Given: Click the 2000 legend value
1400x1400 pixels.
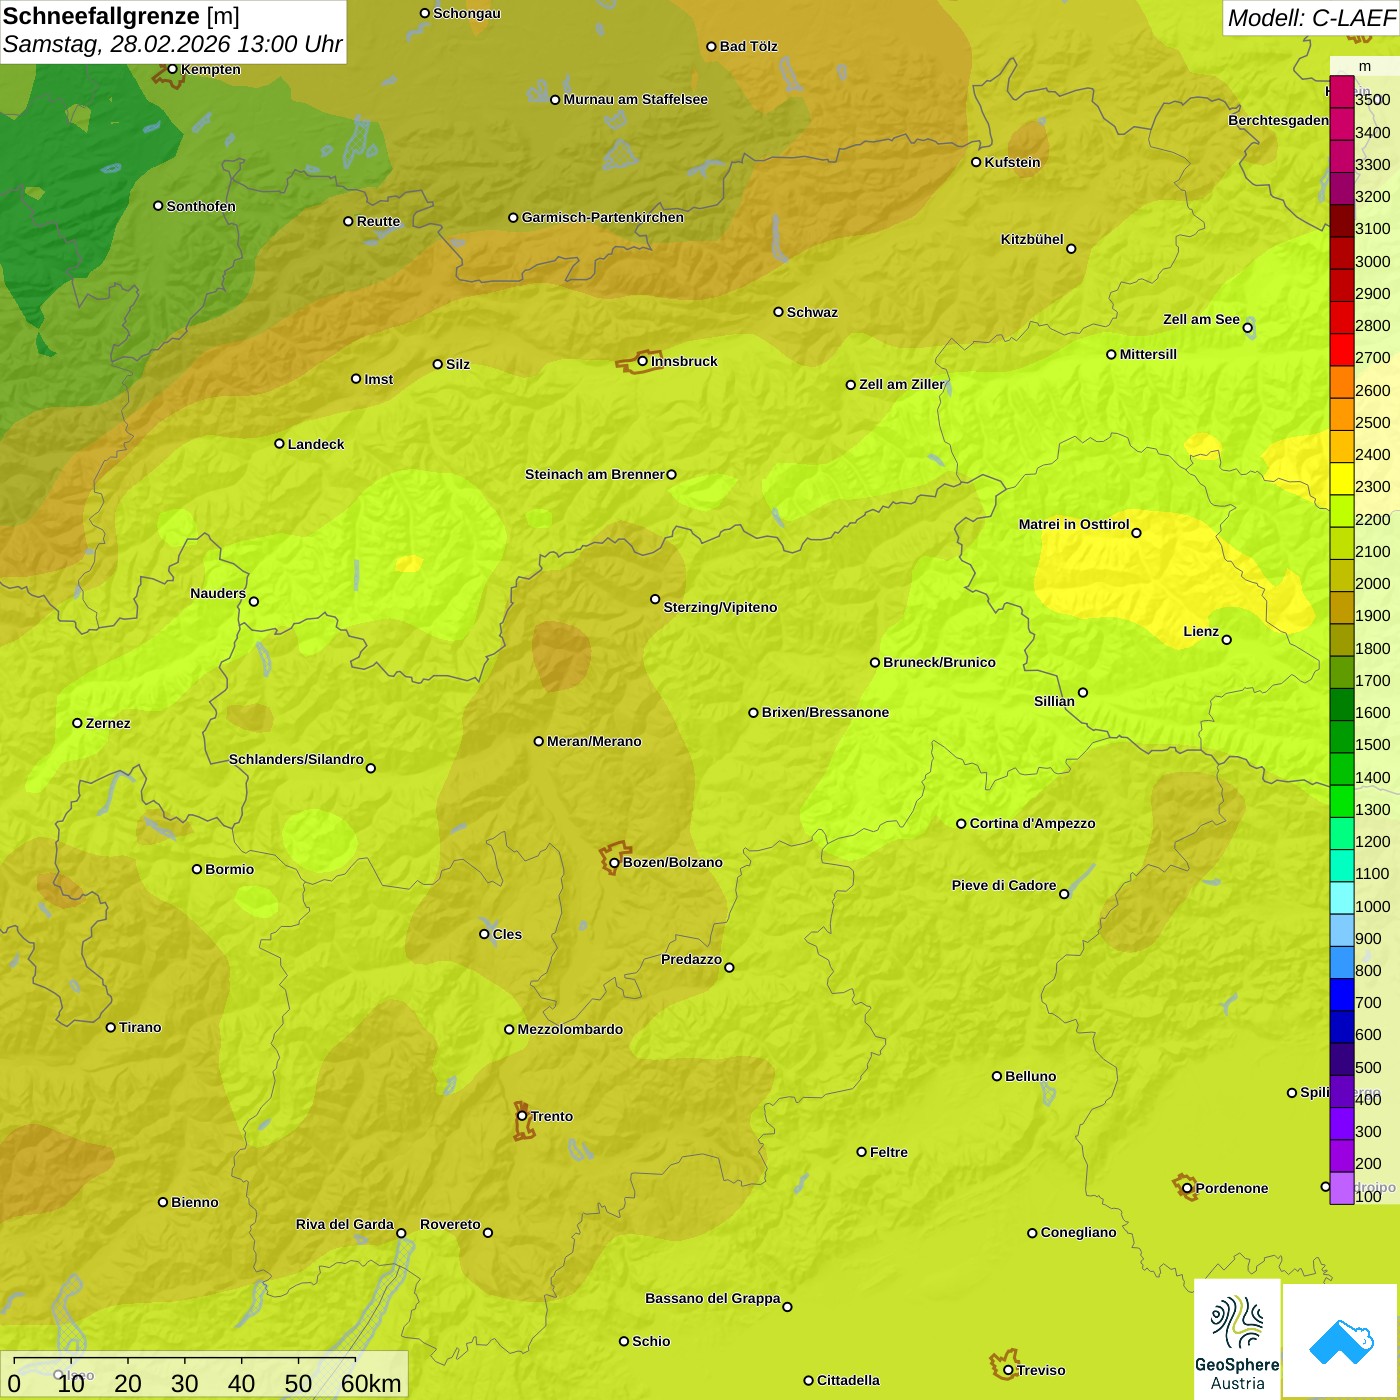Looking at the screenshot, I should (x=1372, y=583).
